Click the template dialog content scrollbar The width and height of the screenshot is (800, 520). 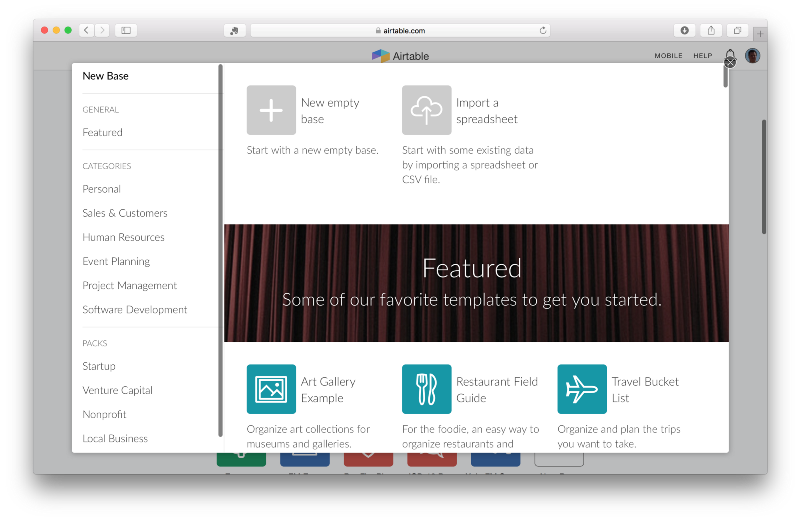click(x=726, y=77)
